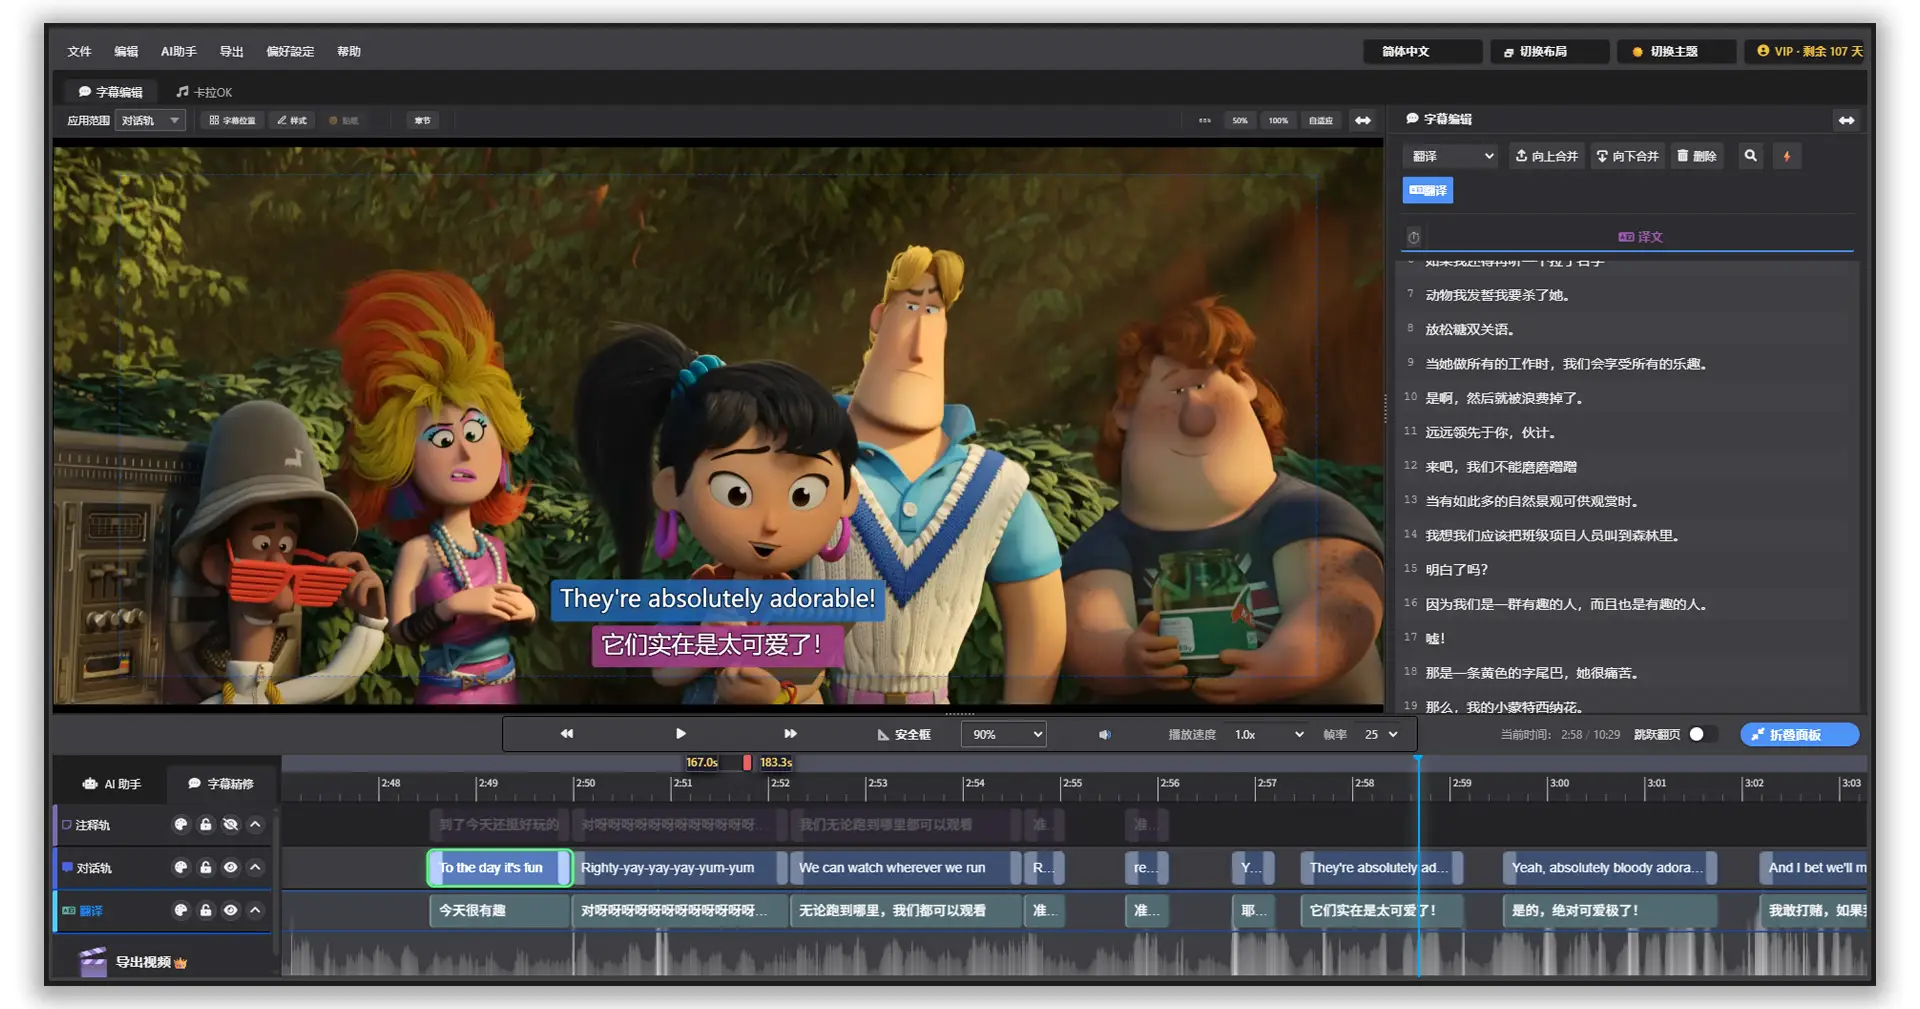The width and height of the screenshot is (1920, 1009).
Task: Click the 向下合并 merge down button
Action: pyautogui.click(x=1627, y=156)
